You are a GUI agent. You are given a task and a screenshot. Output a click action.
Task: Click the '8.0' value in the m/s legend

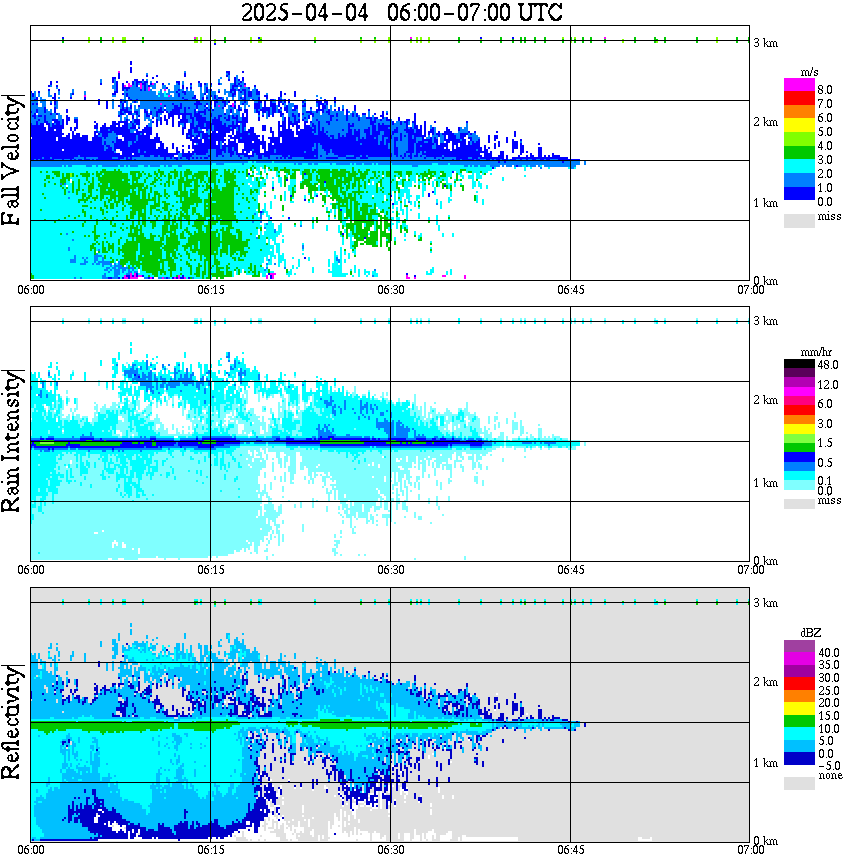[825, 90]
